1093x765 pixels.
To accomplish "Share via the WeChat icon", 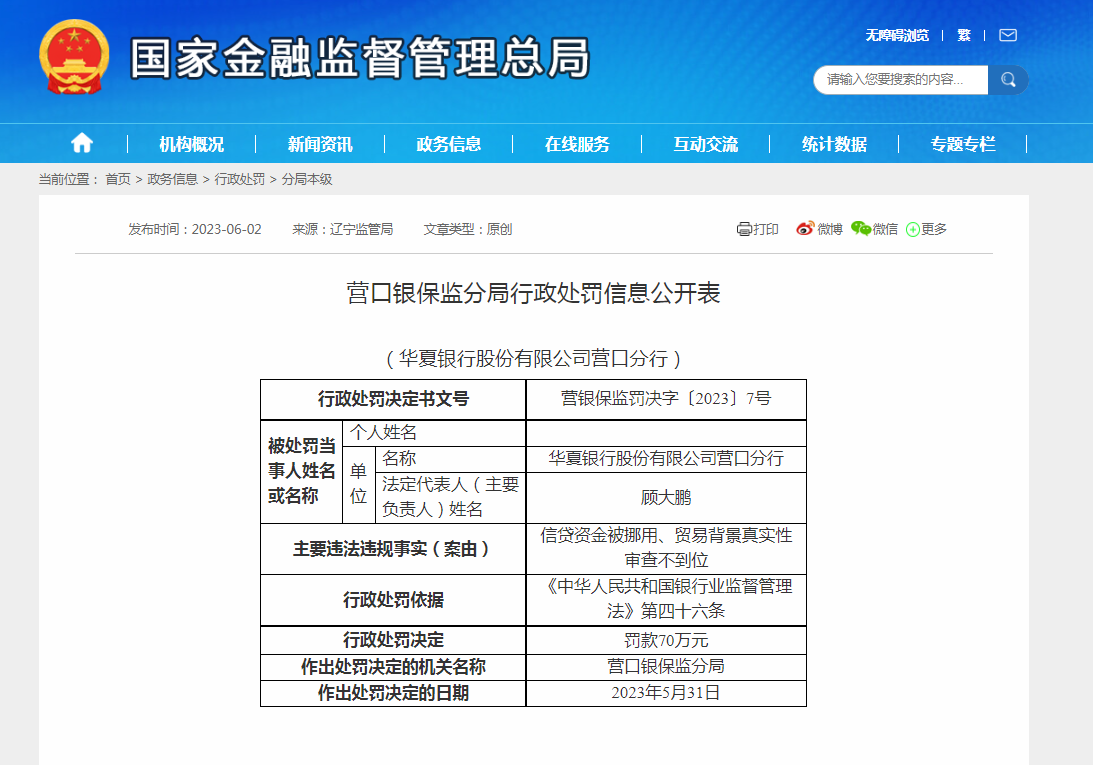I will (861, 229).
